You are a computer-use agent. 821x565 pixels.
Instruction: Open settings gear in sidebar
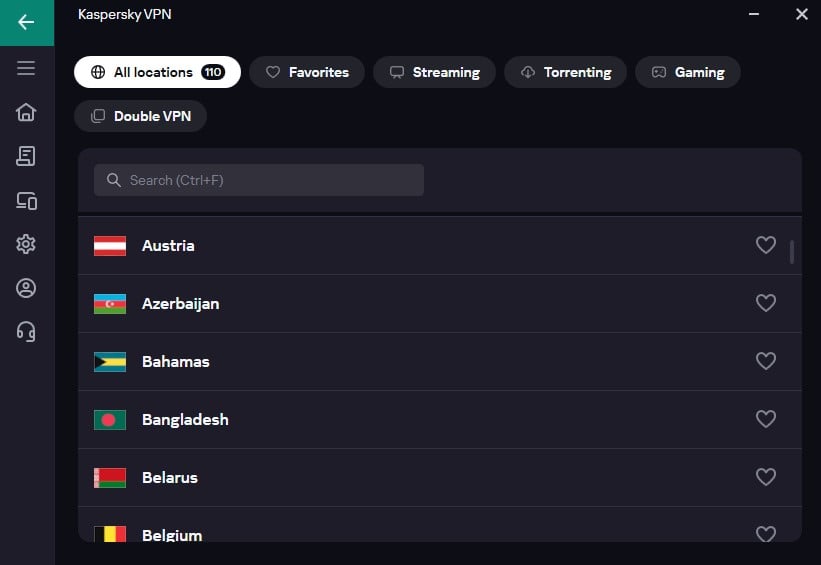point(26,244)
